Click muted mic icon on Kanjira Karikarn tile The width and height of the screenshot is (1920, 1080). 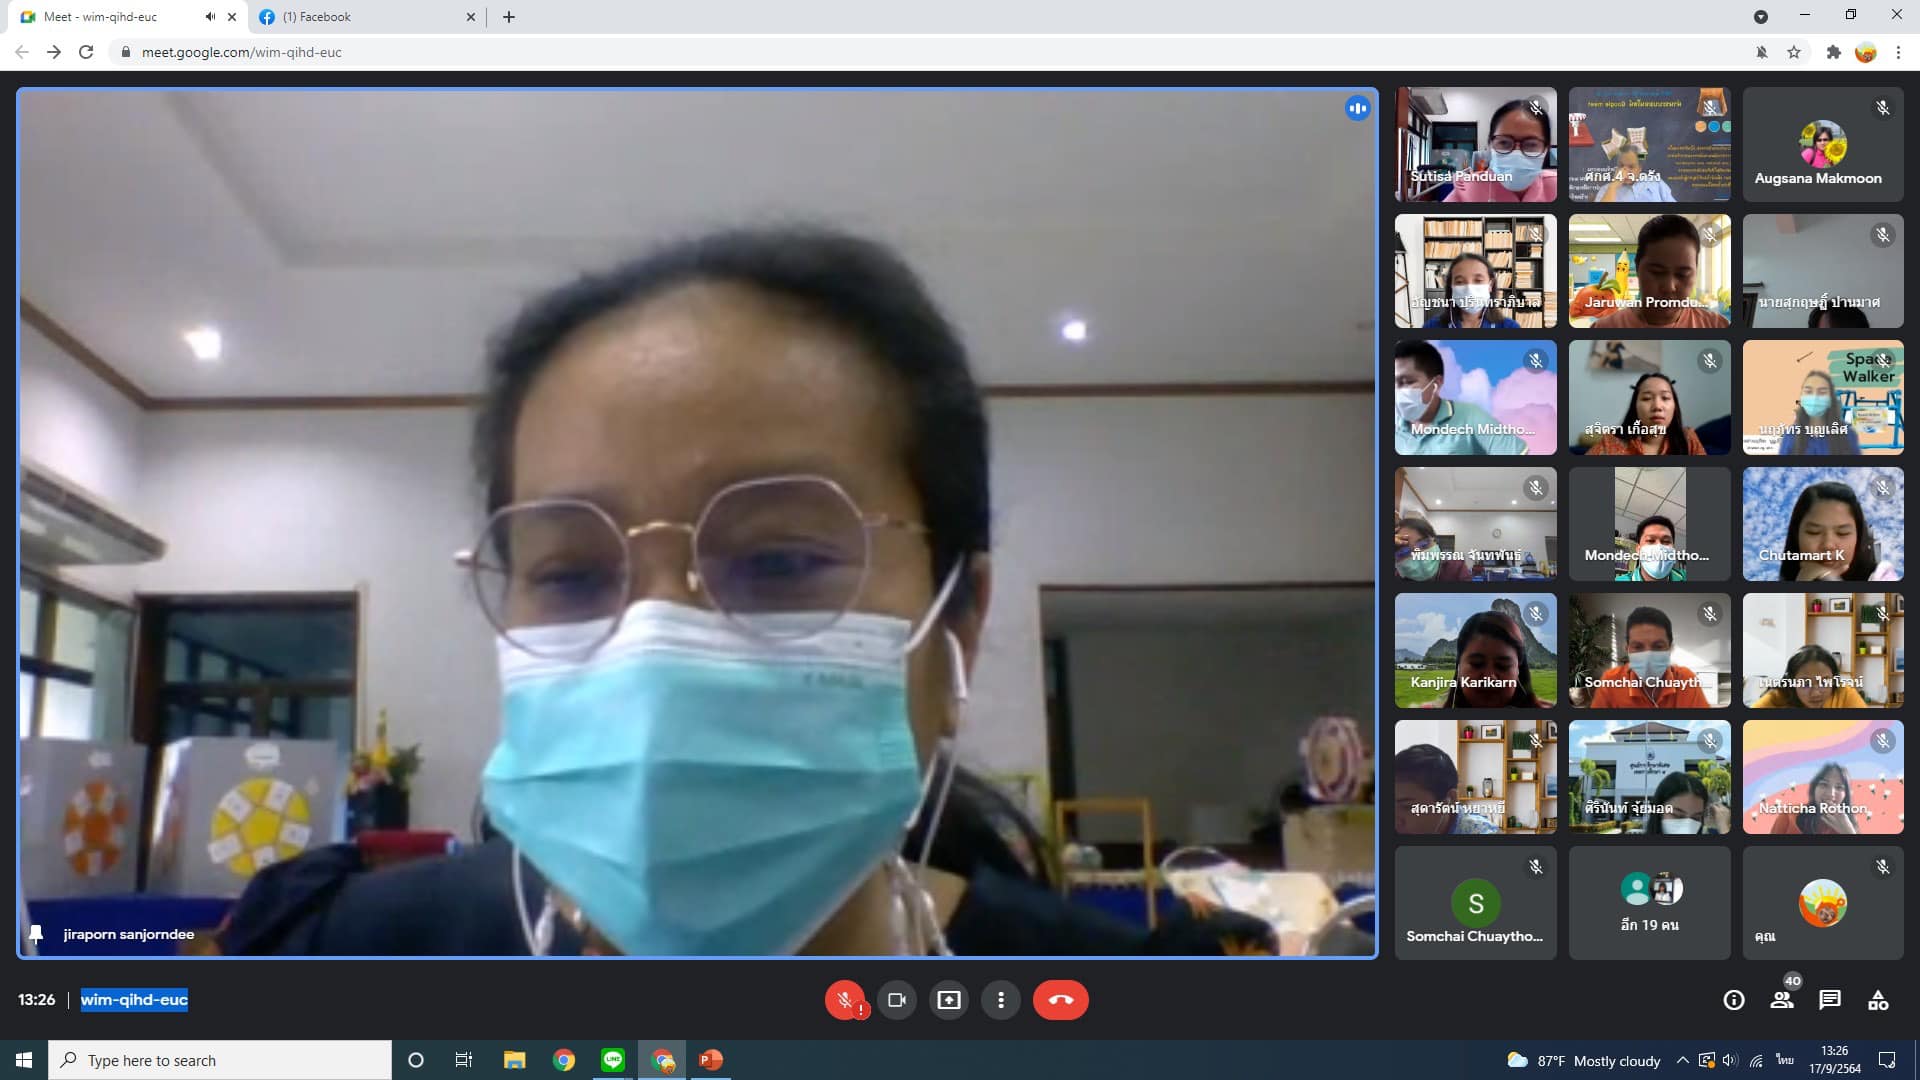click(x=1536, y=614)
